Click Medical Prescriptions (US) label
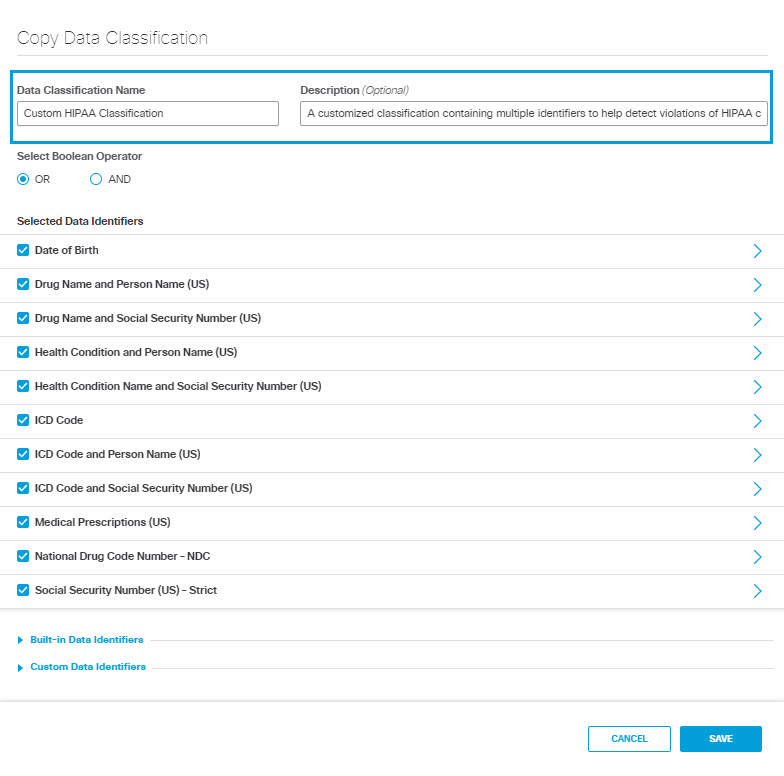This screenshot has width=784, height=776. tap(102, 522)
